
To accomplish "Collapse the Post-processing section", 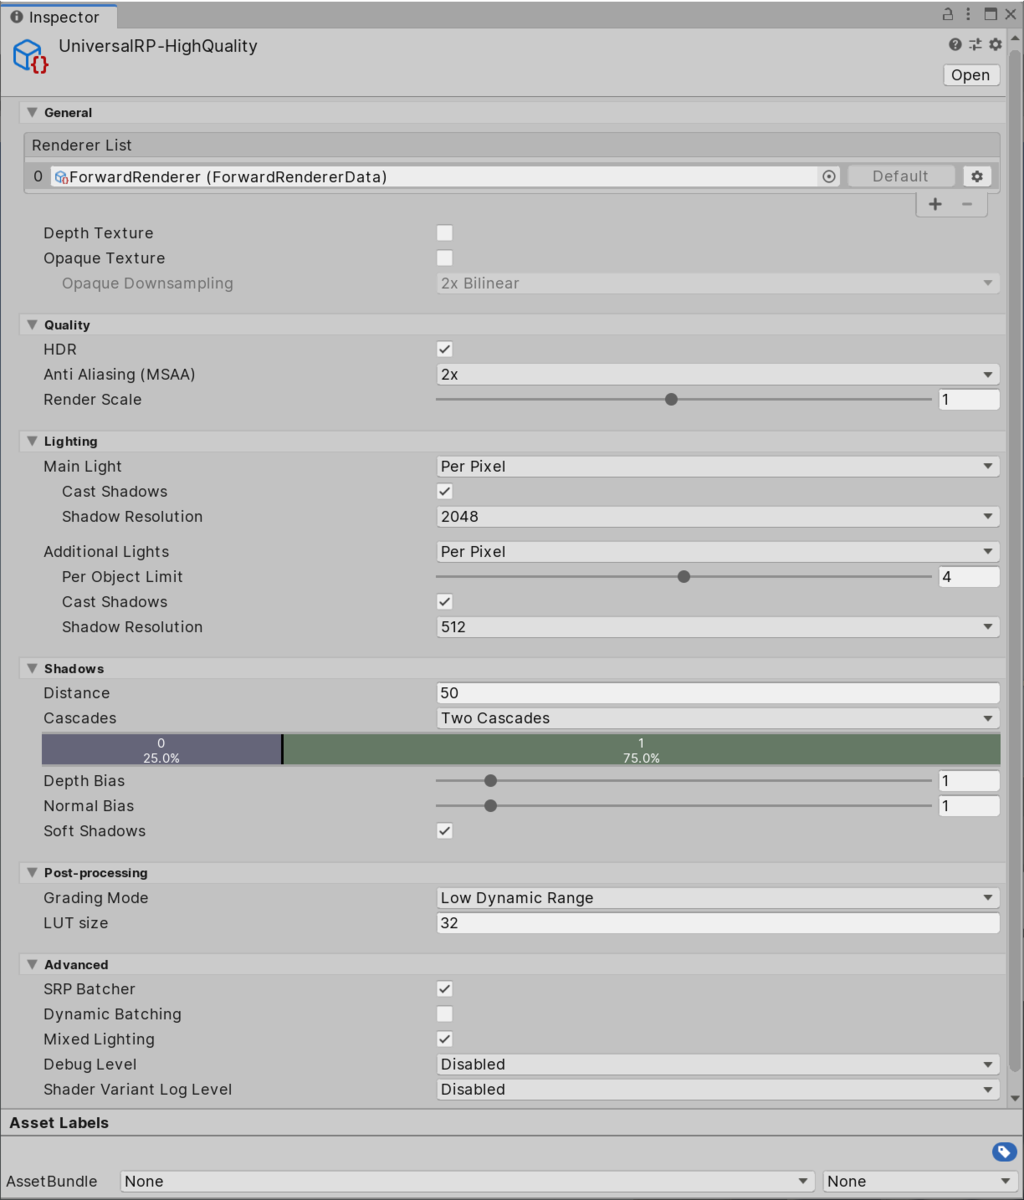I will 32,873.
